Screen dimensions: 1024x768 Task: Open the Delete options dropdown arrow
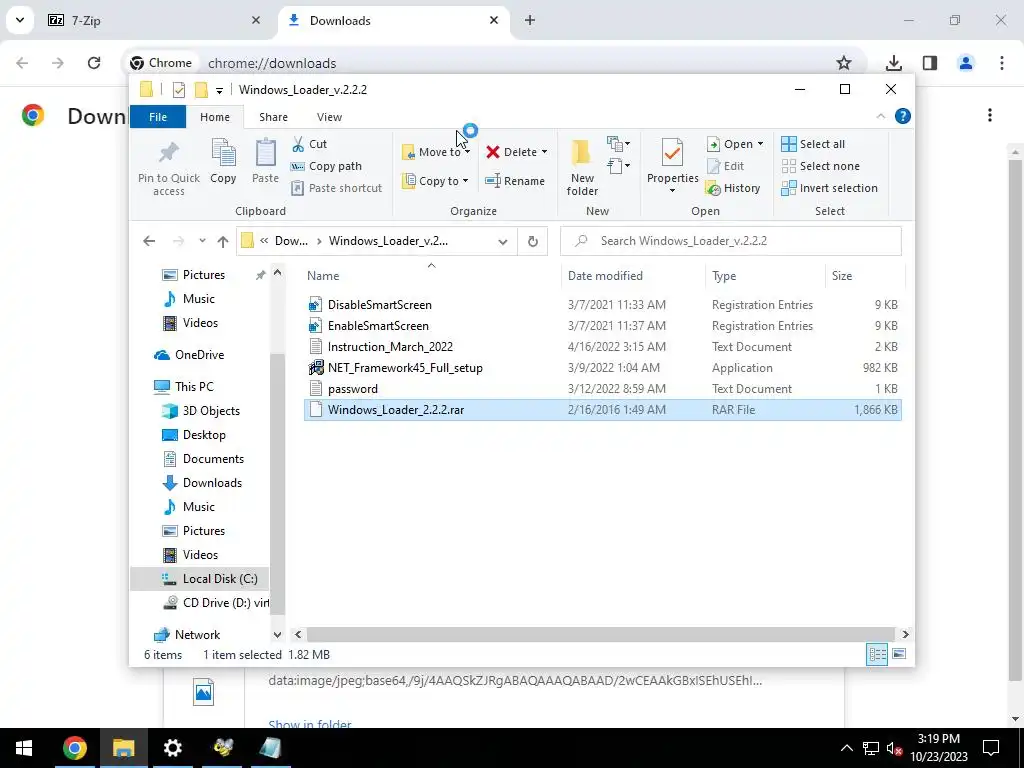[x=544, y=152]
